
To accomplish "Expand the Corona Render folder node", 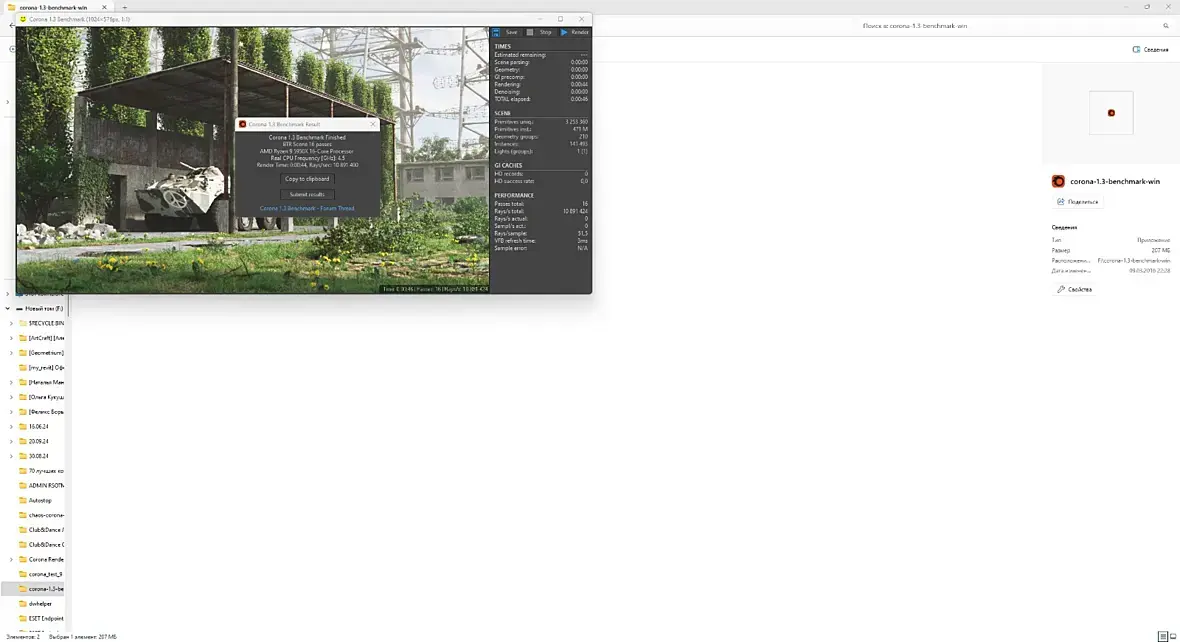I will tap(11, 559).
